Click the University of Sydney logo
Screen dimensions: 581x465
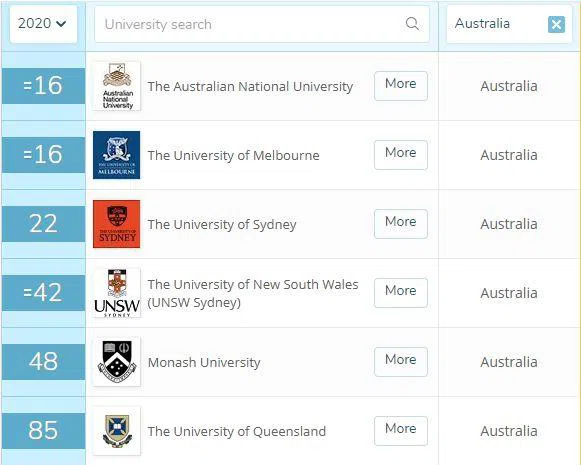117,224
